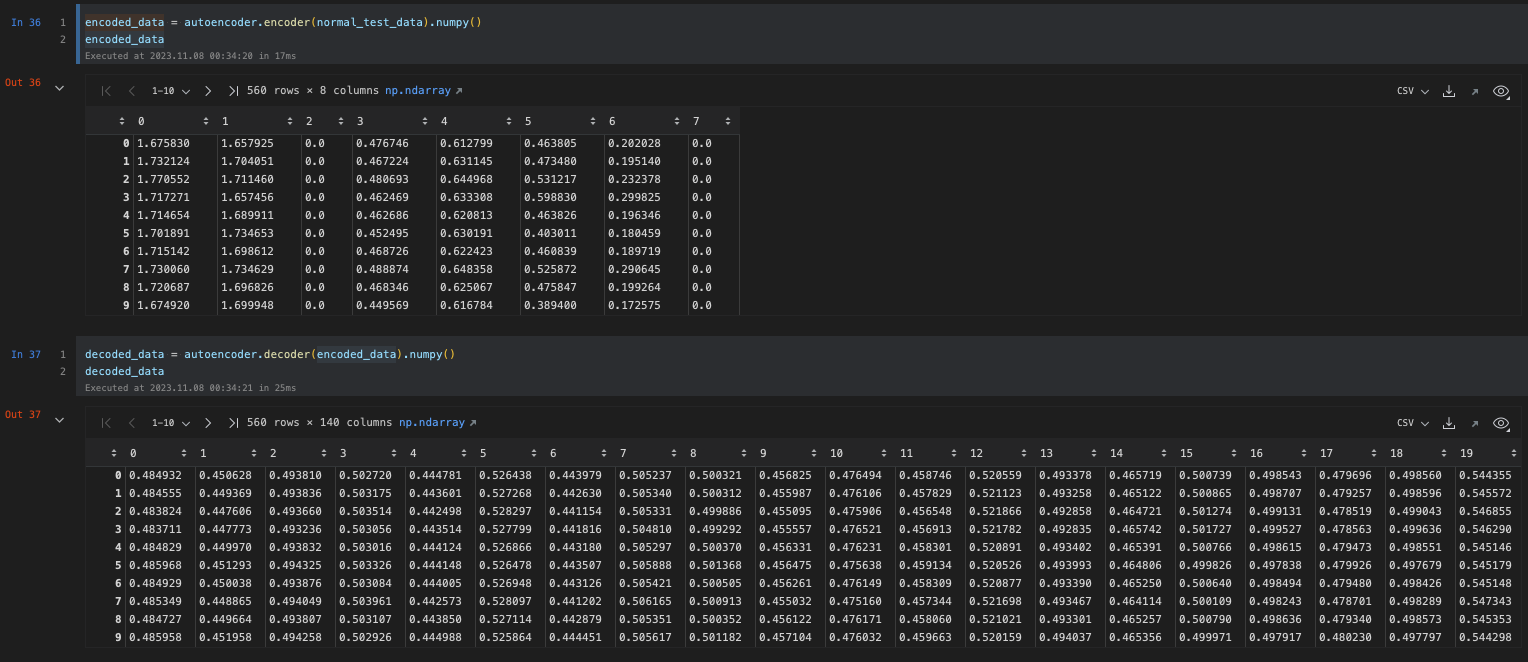Screen dimensions: 1528x662
Task: Collapse the Out 37 output chevron
Action: 59,420
